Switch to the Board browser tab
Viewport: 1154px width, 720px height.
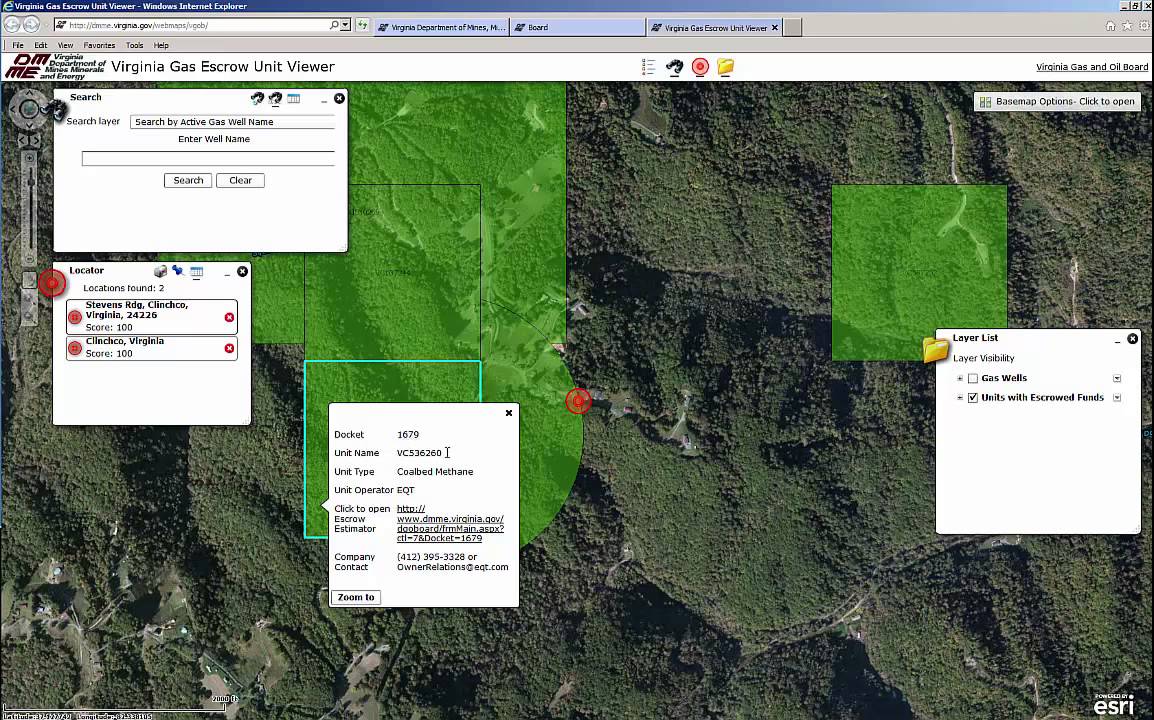click(x=575, y=27)
